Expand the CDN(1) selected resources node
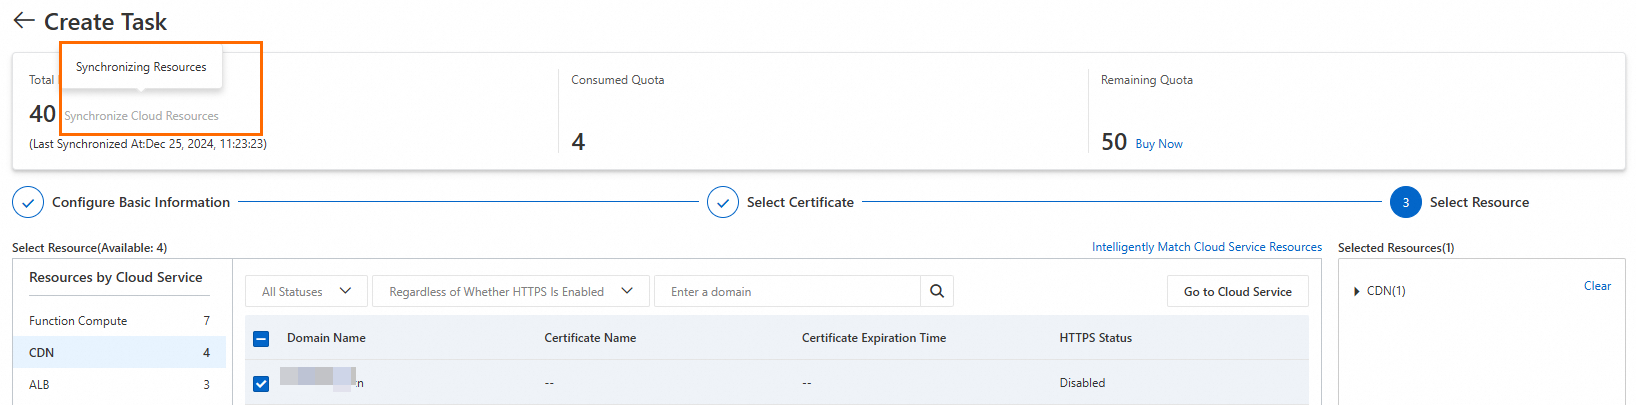This screenshot has width=1636, height=405. click(x=1357, y=291)
